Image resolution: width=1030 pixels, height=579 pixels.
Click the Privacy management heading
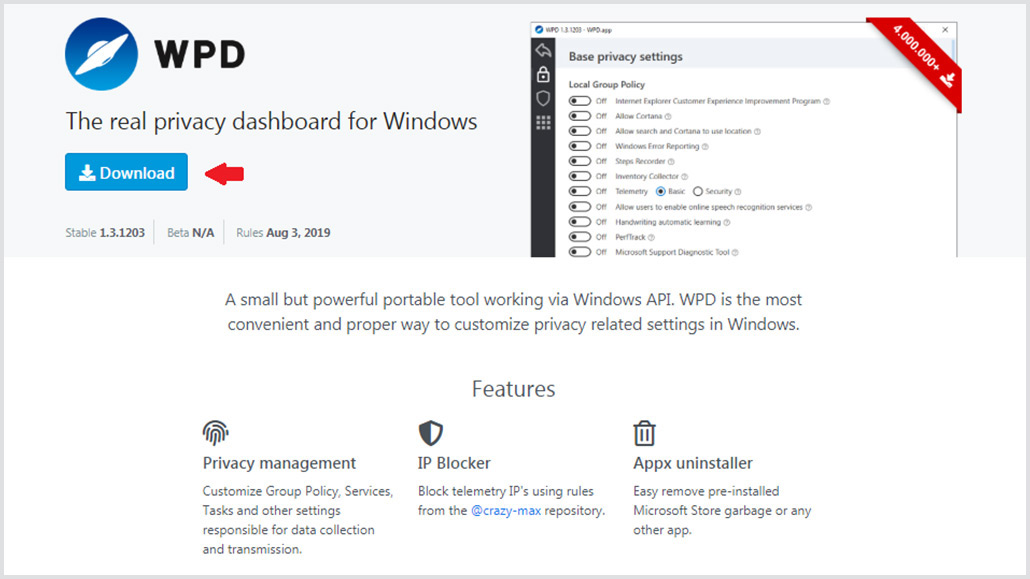pyautogui.click(x=279, y=463)
